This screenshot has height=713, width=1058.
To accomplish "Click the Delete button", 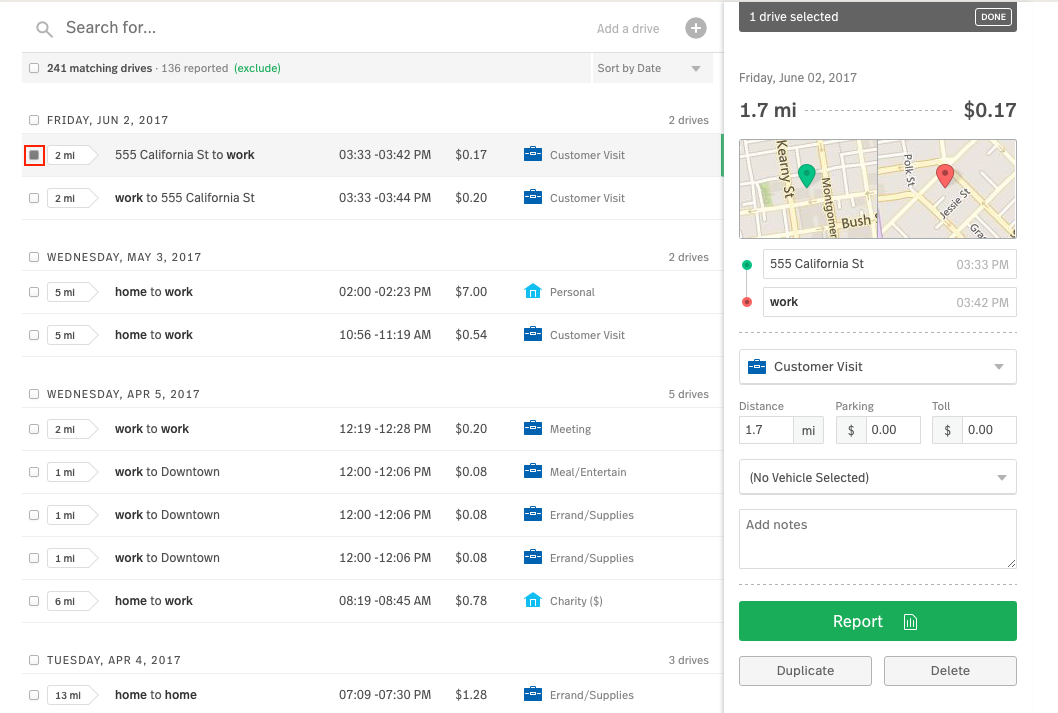I will pos(950,671).
